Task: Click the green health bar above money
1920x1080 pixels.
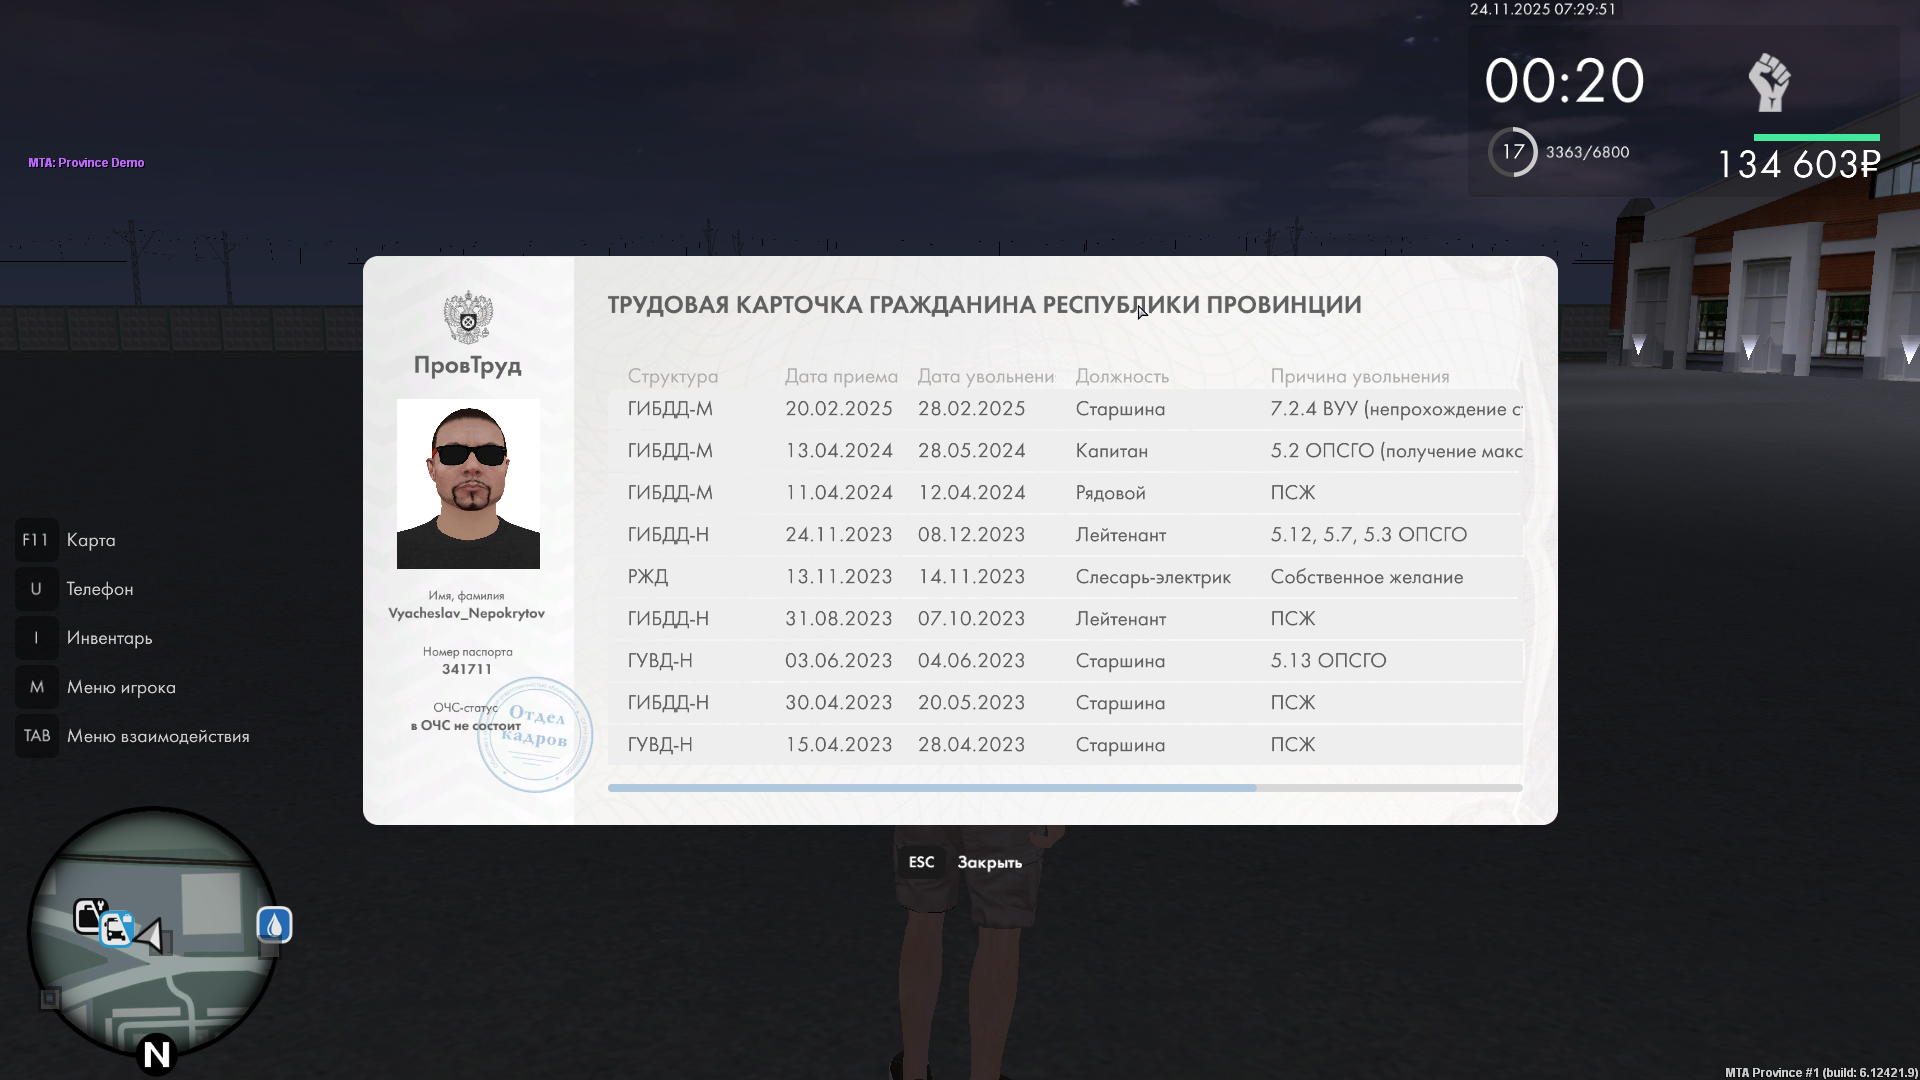Action: click(1816, 137)
